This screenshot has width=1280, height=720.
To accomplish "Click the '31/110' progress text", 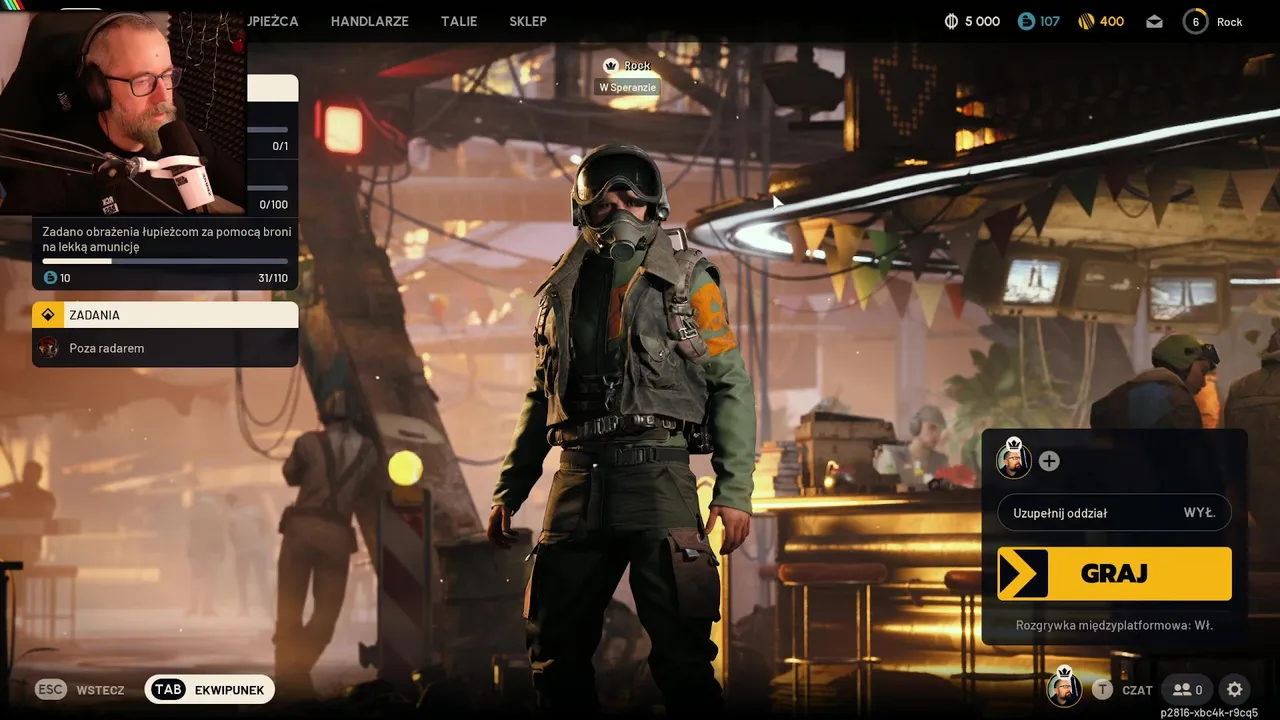I will [272, 278].
